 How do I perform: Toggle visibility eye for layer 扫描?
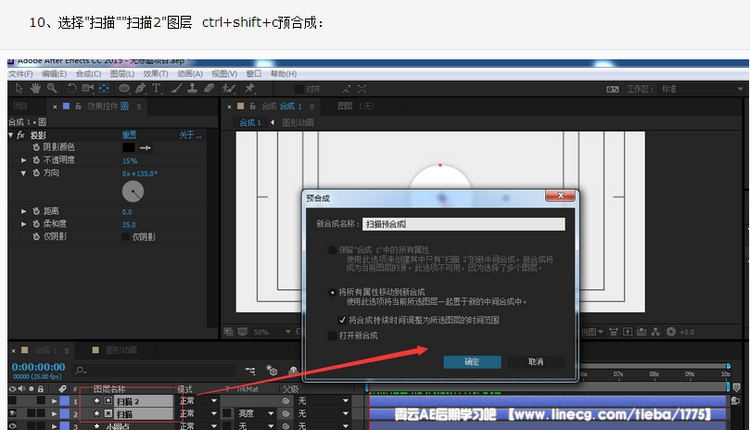click(x=12, y=413)
